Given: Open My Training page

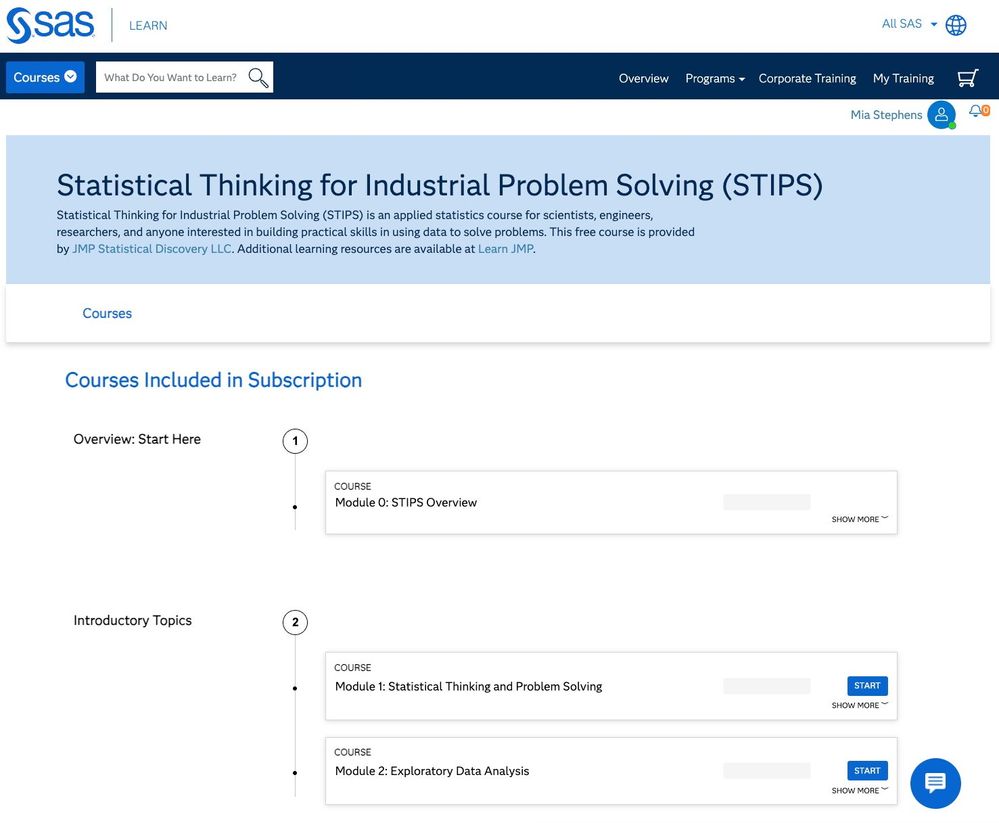Looking at the screenshot, I should pyautogui.click(x=903, y=79).
